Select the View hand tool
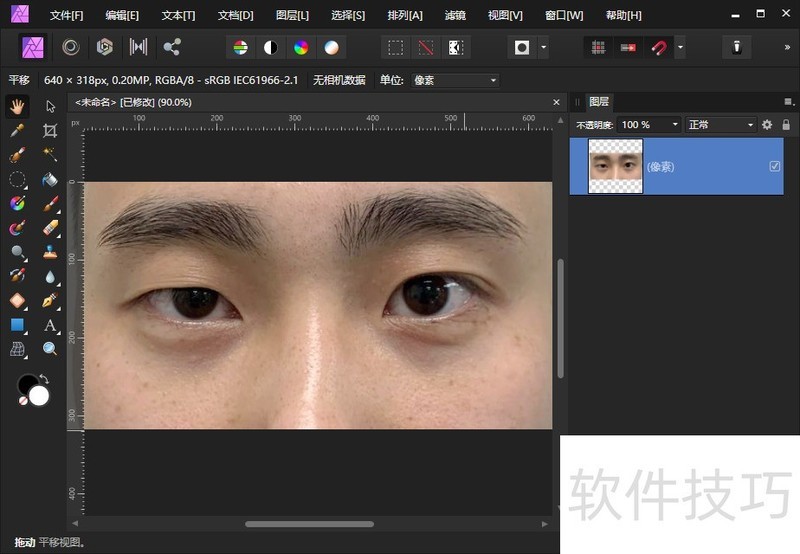 (x=17, y=107)
